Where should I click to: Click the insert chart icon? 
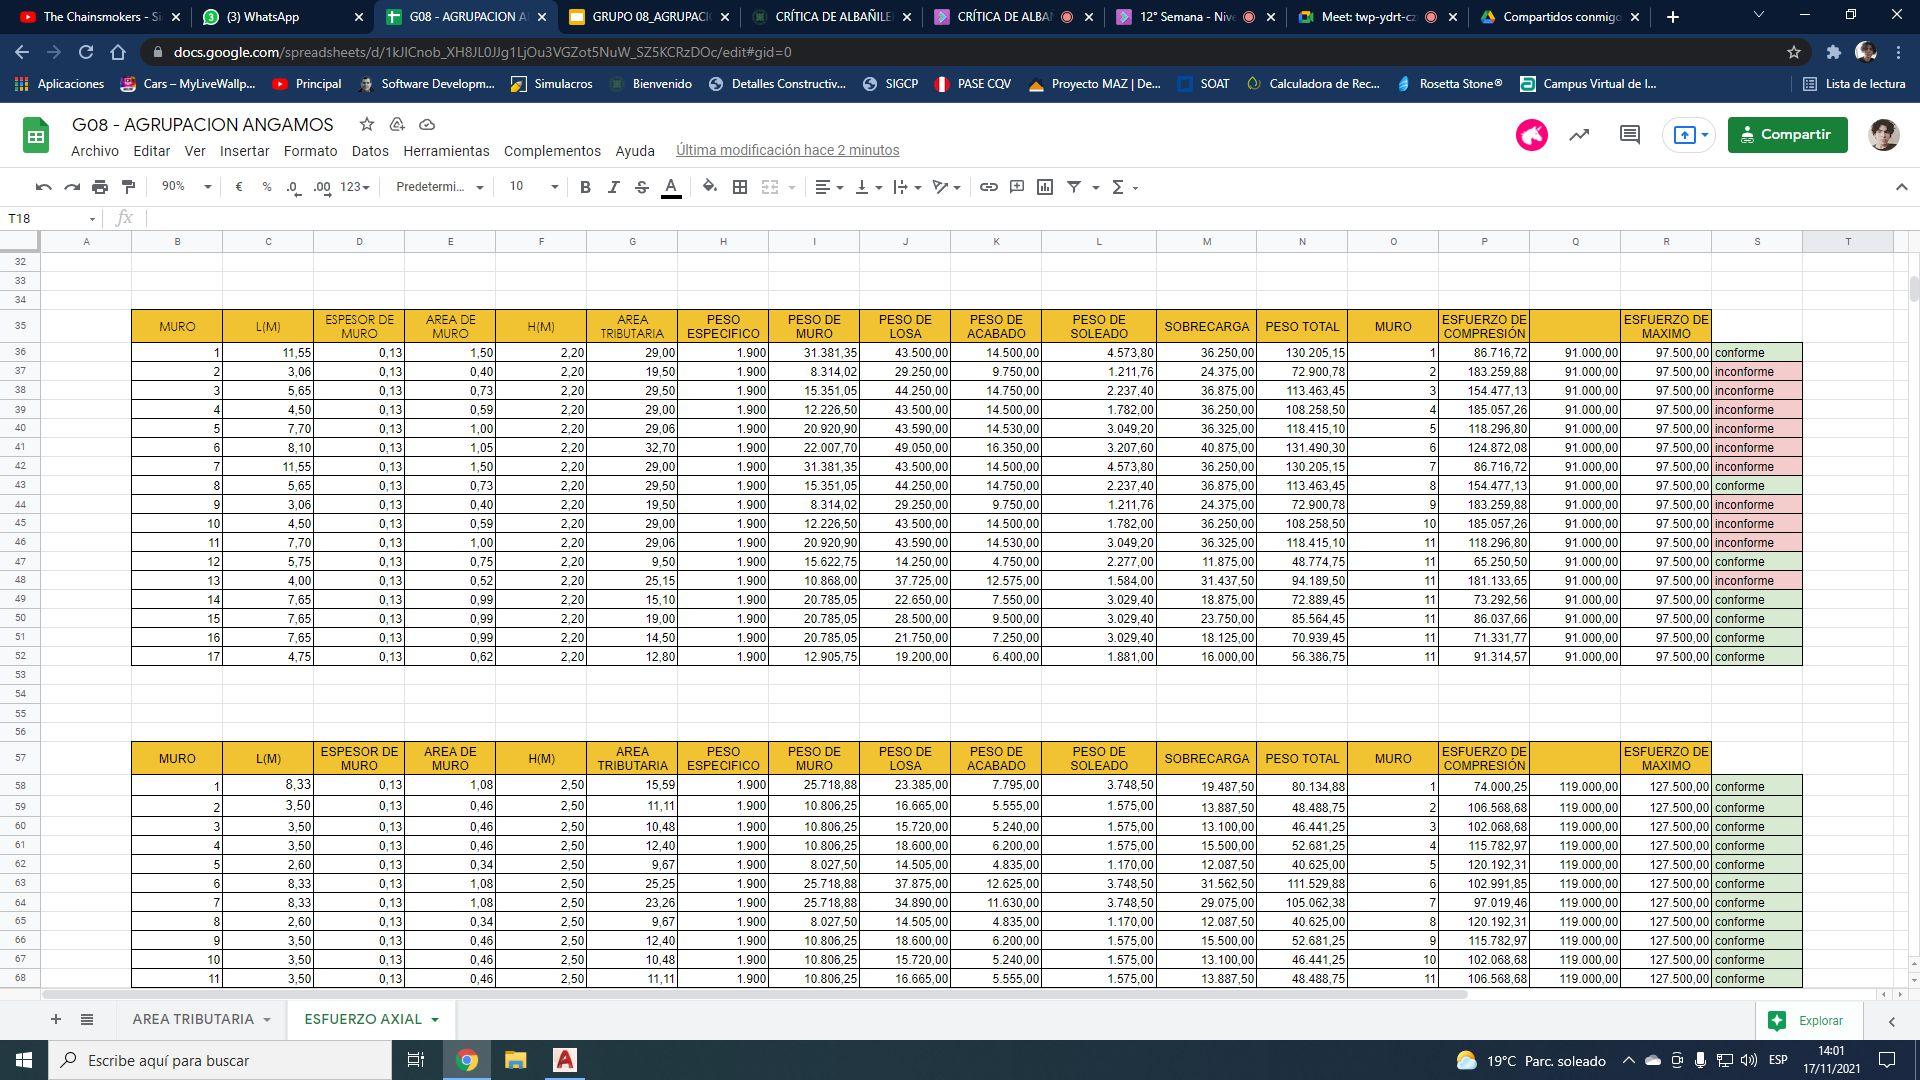tap(1045, 187)
